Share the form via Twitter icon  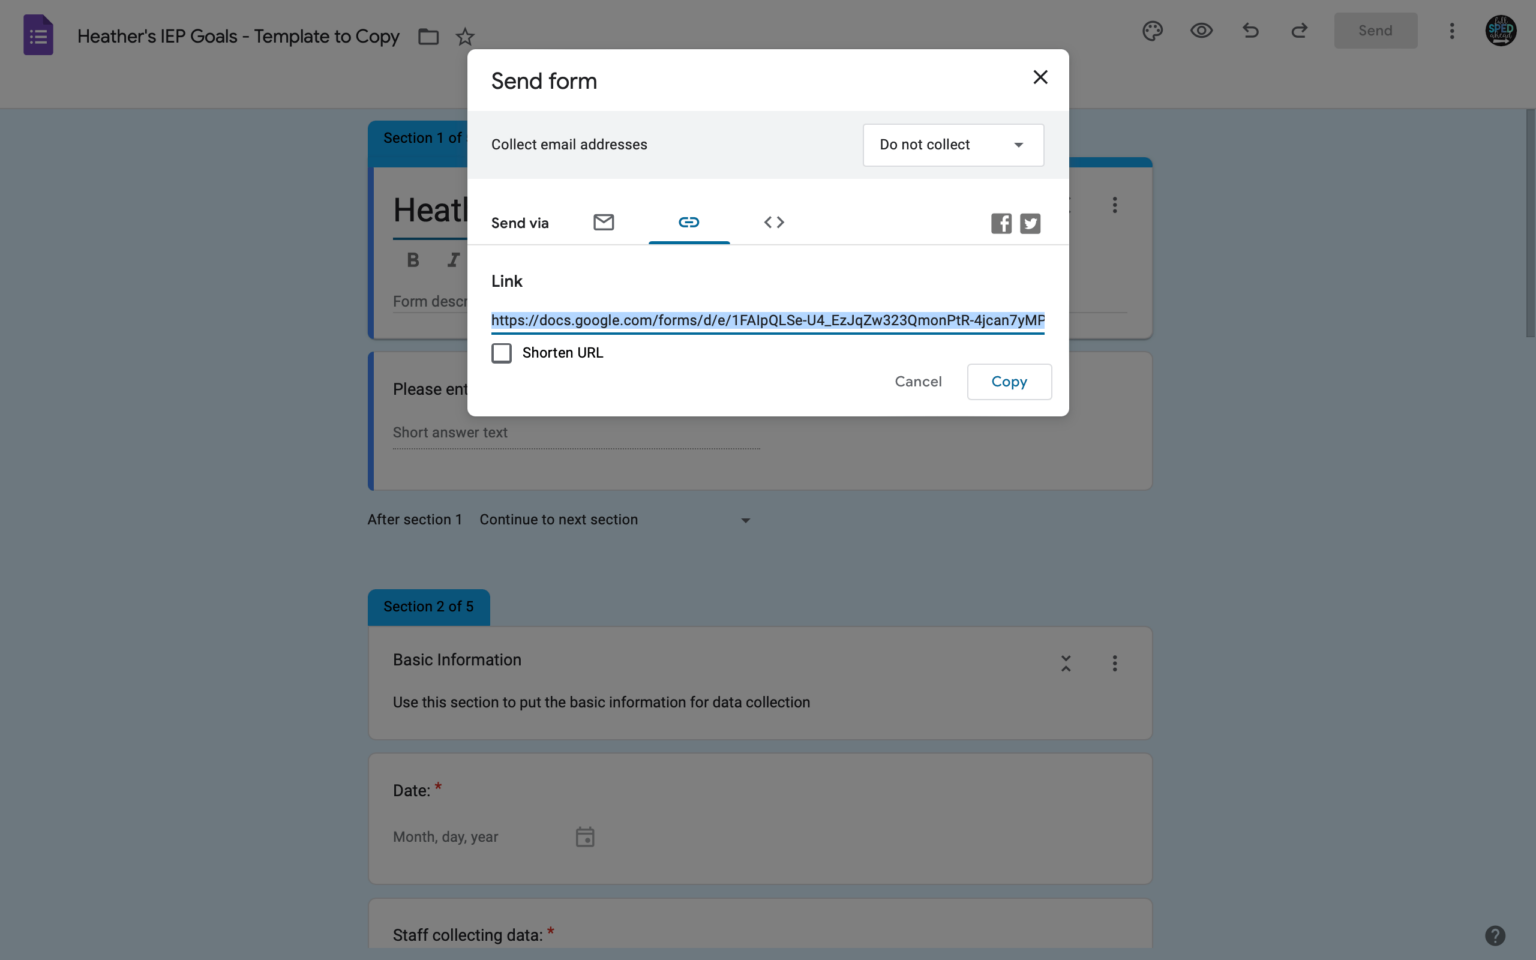1030,223
